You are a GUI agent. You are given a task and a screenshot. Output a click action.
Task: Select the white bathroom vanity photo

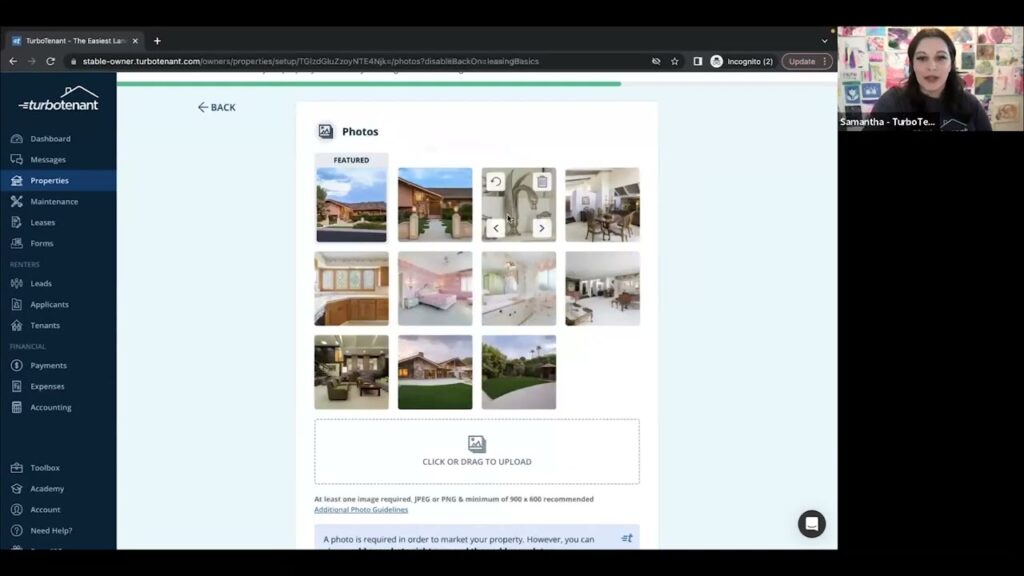[519, 289]
